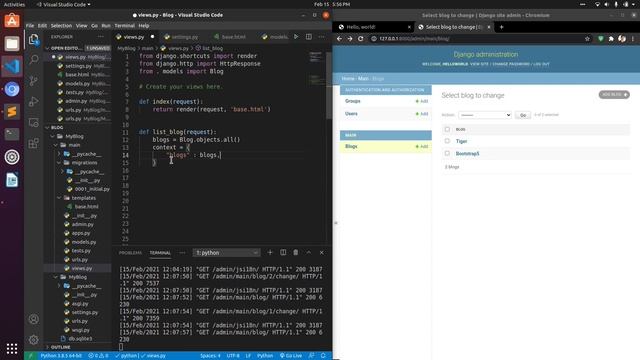Click Go Live in the status bar
Viewport: 640px width, 360px height.
tap(291, 356)
